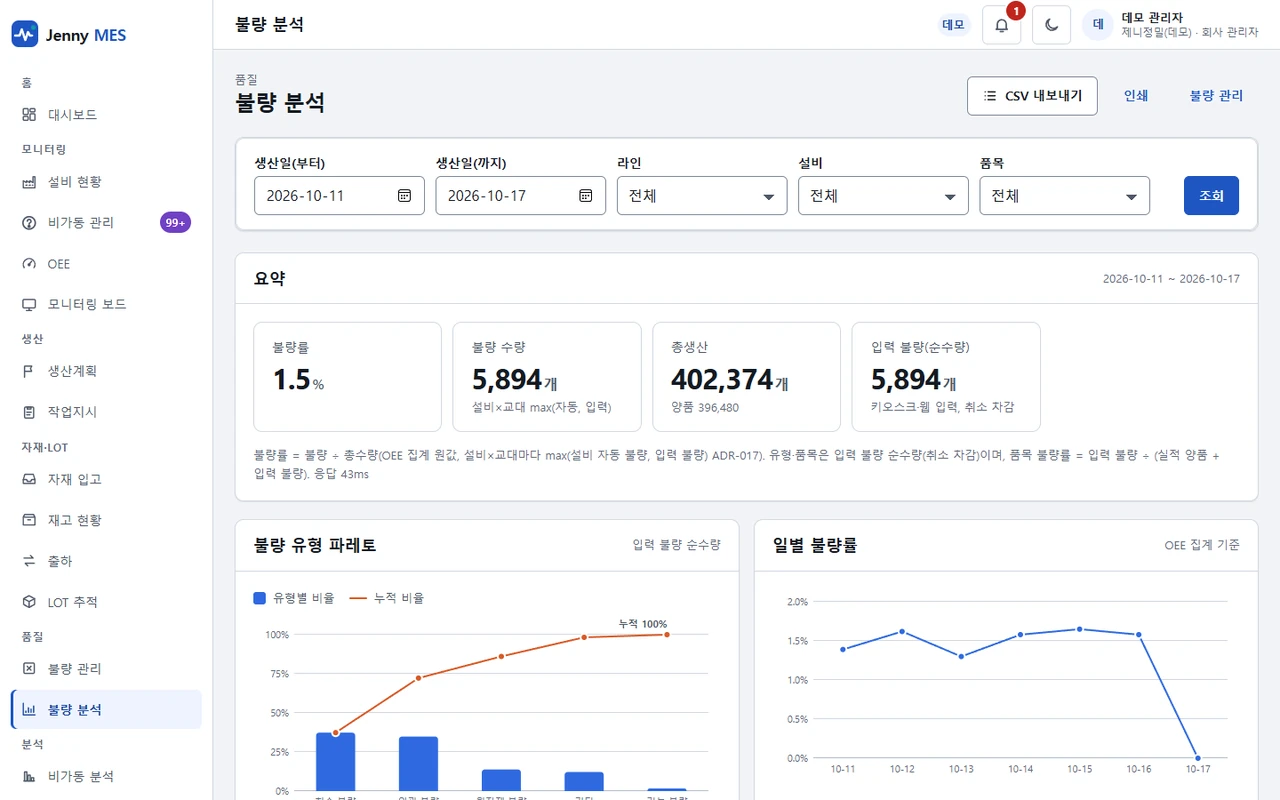This screenshot has width=1280, height=800.
Task: Expand the 설비 dropdown
Action: [883, 196]
